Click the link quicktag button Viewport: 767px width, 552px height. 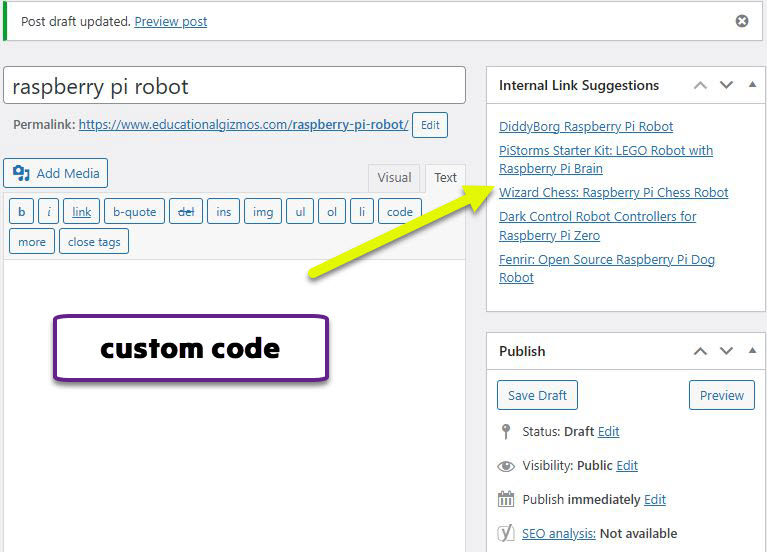click(x=81, y=211)
